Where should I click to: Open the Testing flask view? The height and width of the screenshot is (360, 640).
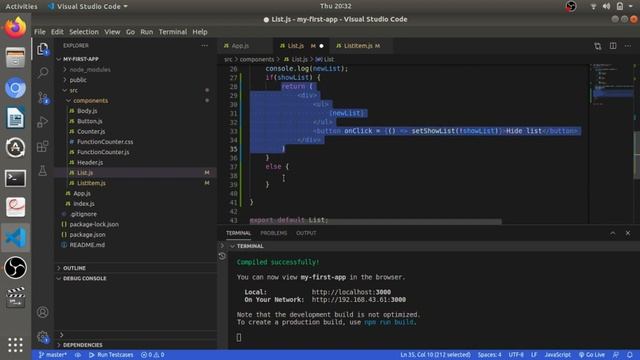point(43,171)
